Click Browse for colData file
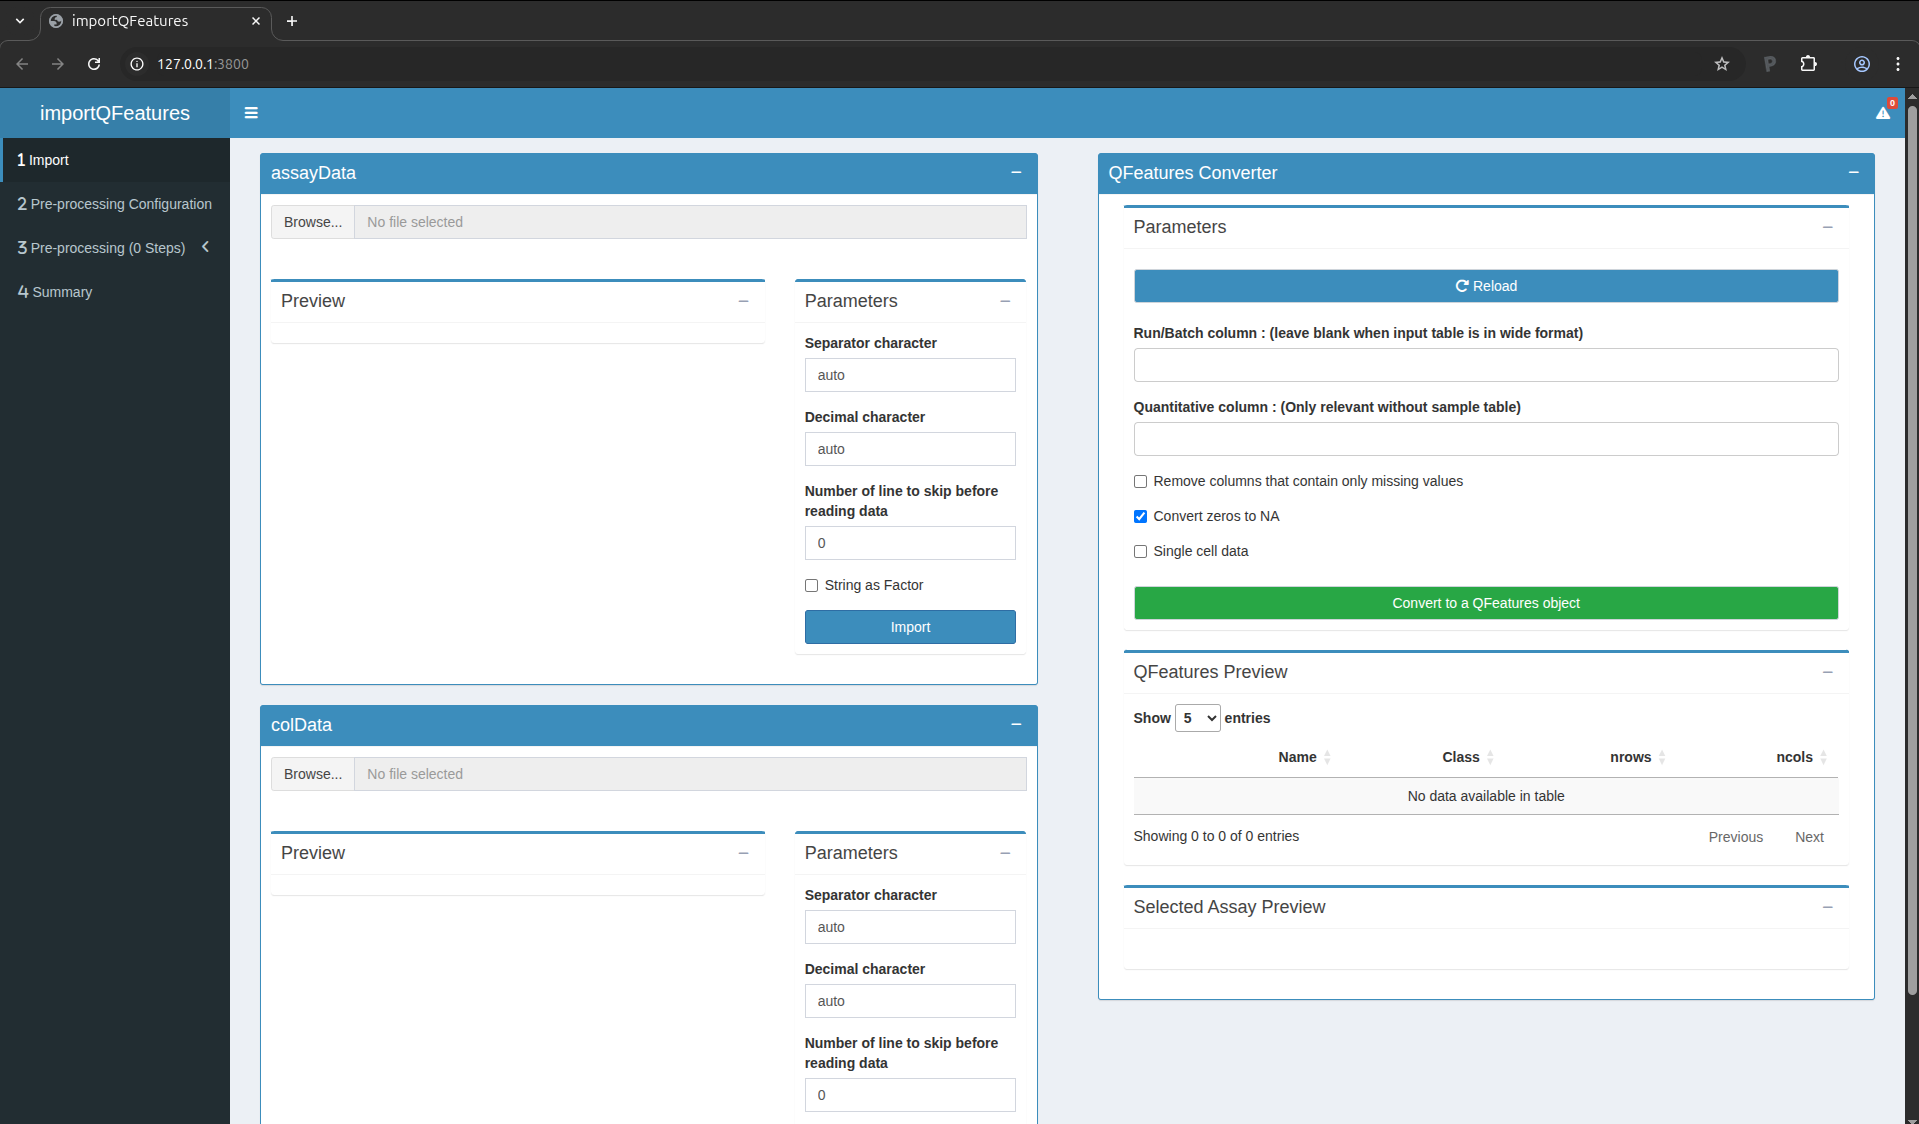1919x1124 pixels. (x=313, y=774)
